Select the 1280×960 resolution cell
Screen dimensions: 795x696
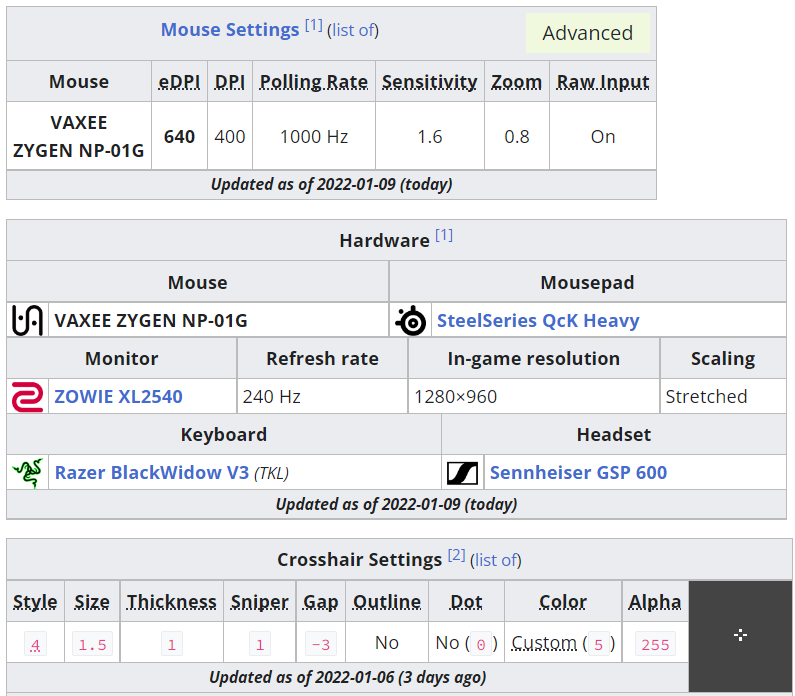[533, 396]
